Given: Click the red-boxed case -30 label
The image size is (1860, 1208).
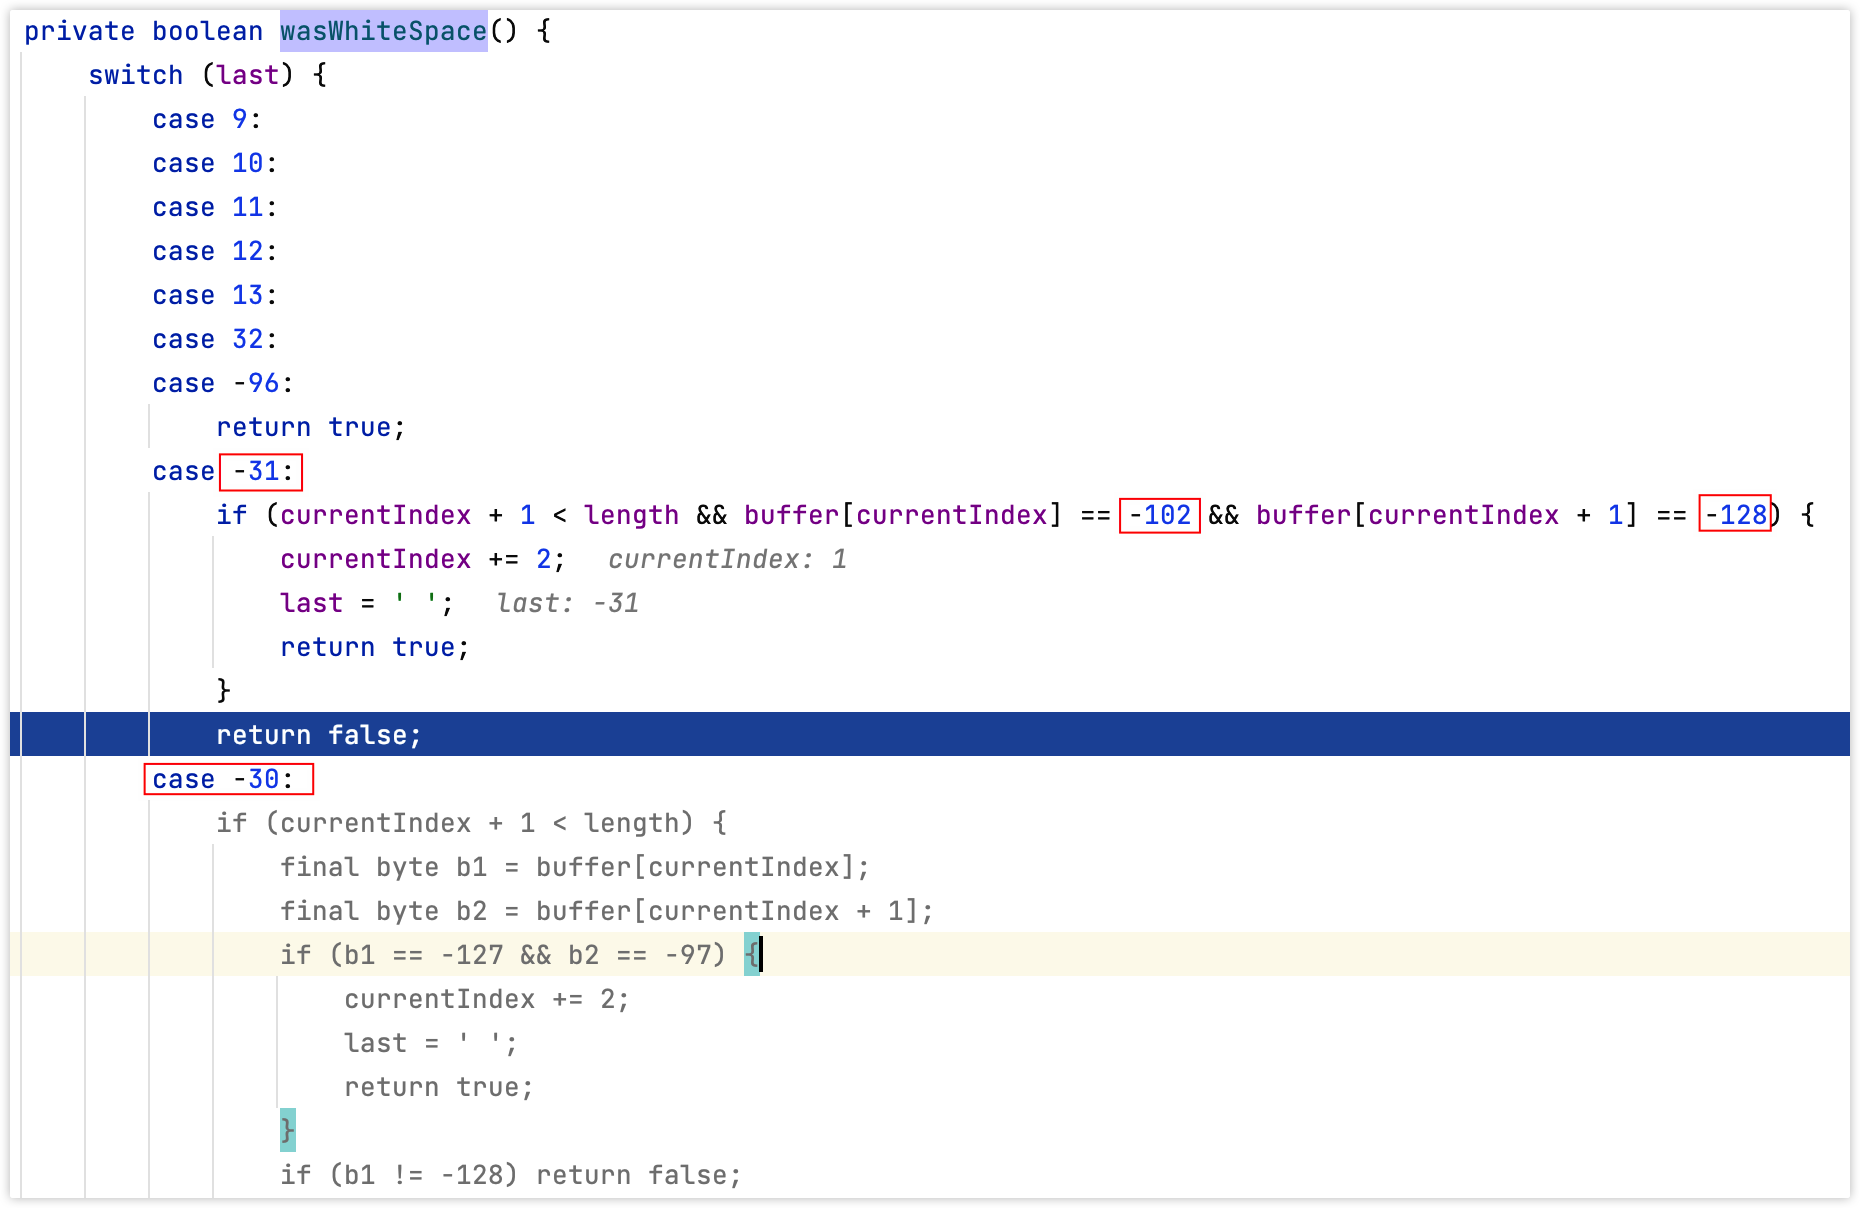Looking at the screenshot, I should tap(228, 779).
